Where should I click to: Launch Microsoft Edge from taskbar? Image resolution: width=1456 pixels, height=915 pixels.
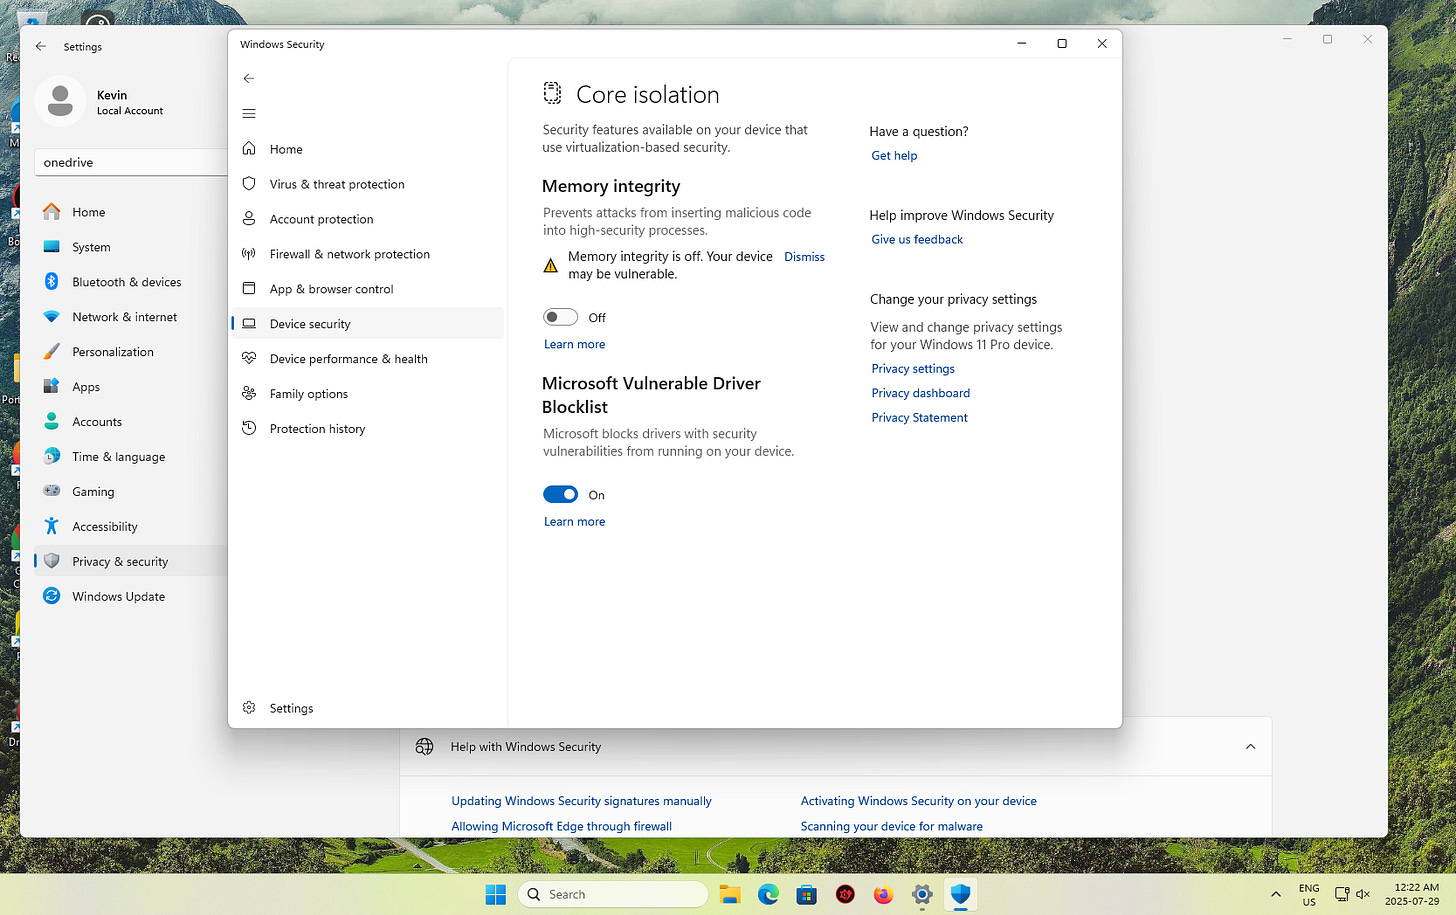768,895
